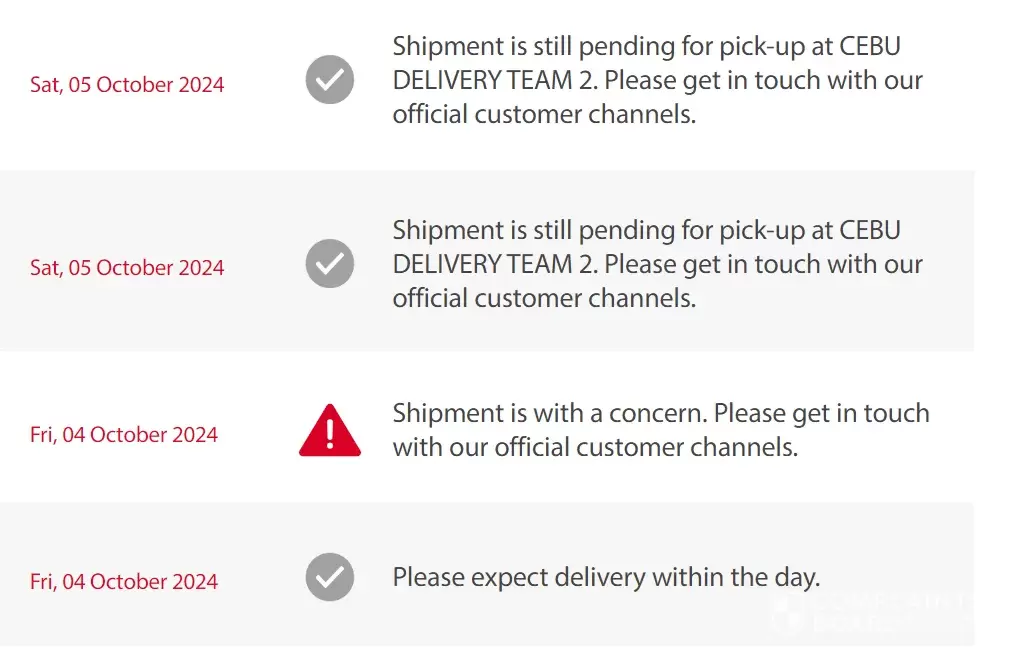Click the checkmark icon in the gray-shaded Sat, 05 October row

tap(330, 264)
